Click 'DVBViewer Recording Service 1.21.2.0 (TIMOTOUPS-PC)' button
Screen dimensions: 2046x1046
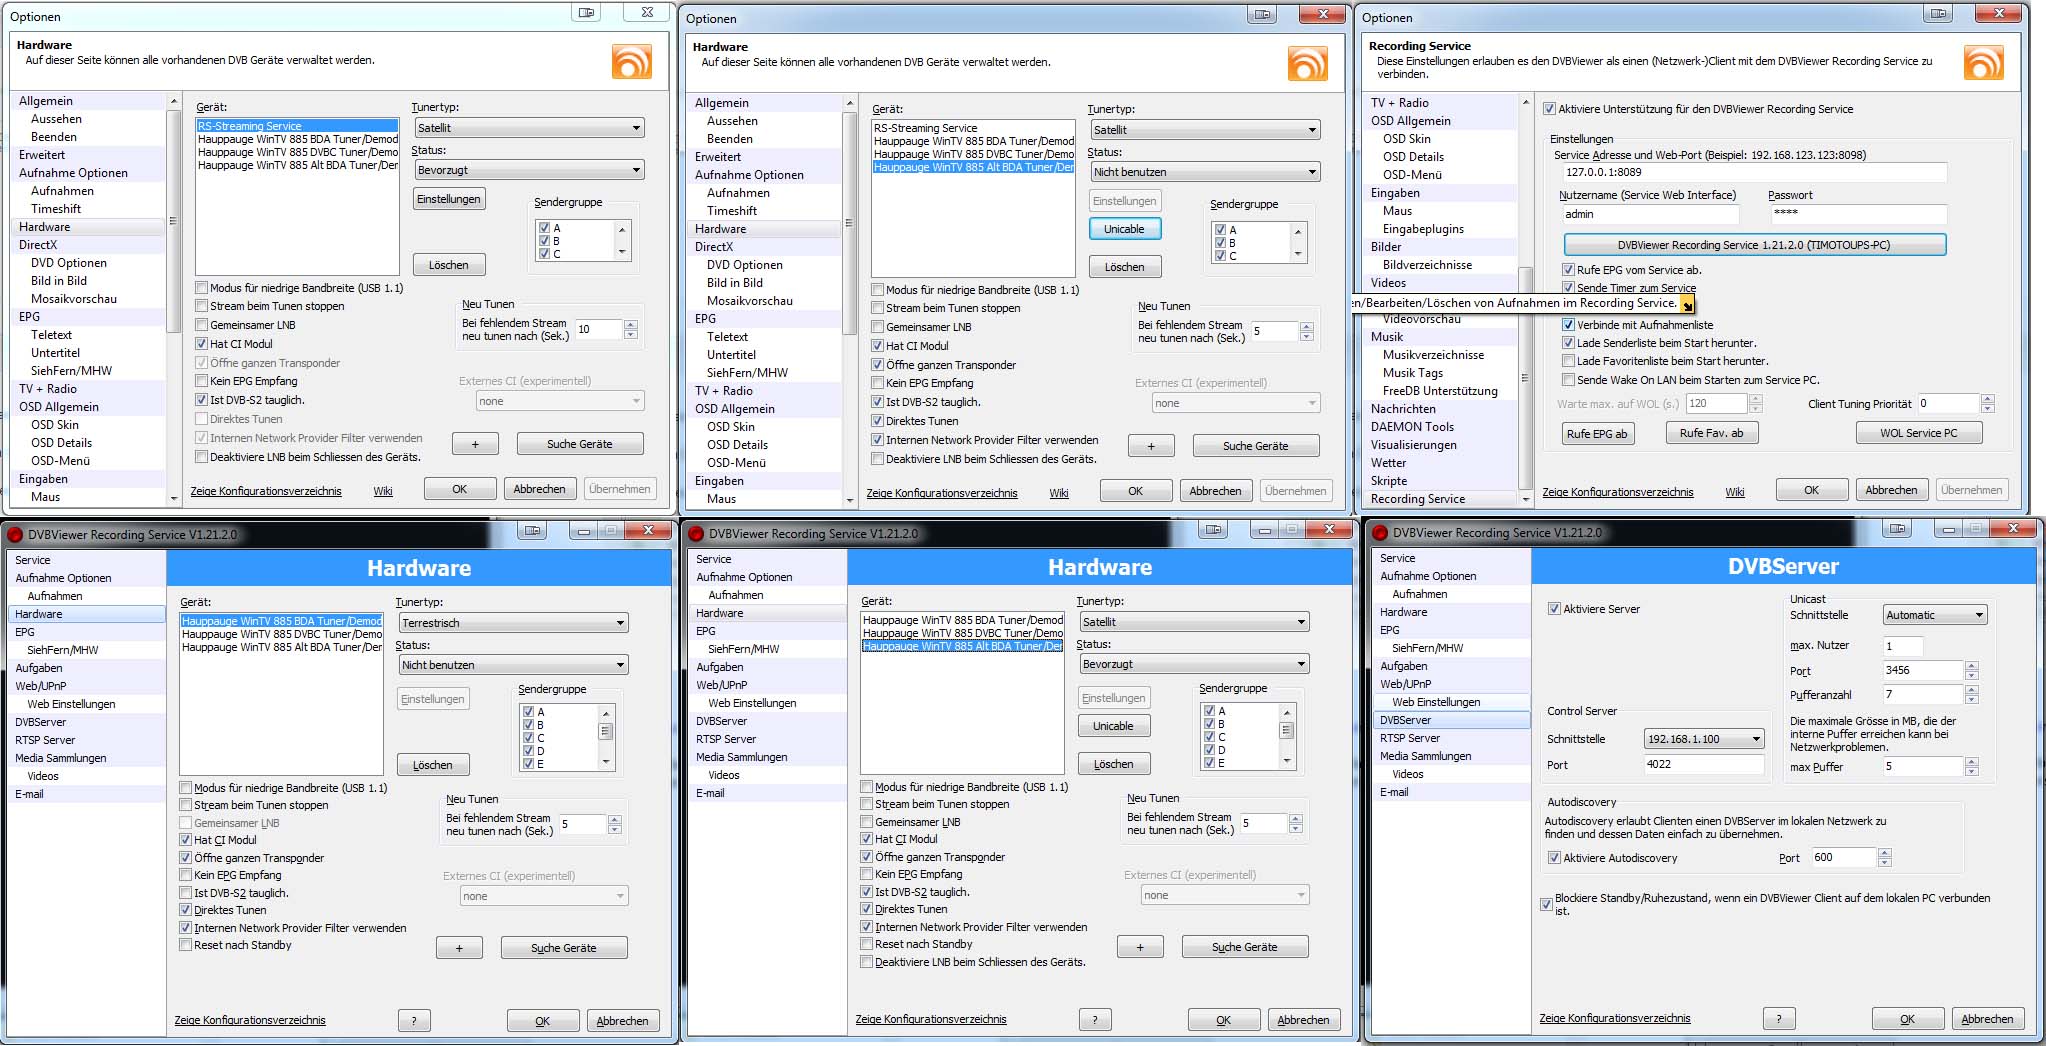click(1754, 245)
